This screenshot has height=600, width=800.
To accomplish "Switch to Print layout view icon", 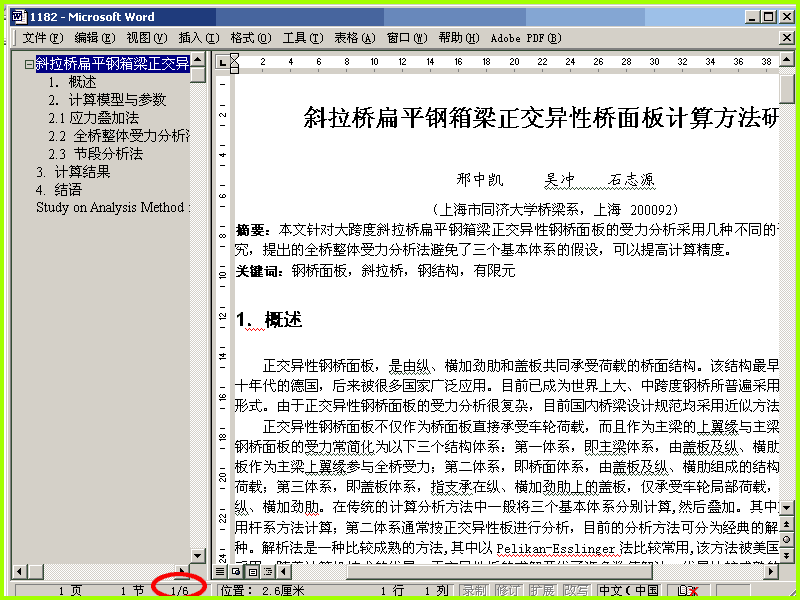I will [x=252, y=572].
